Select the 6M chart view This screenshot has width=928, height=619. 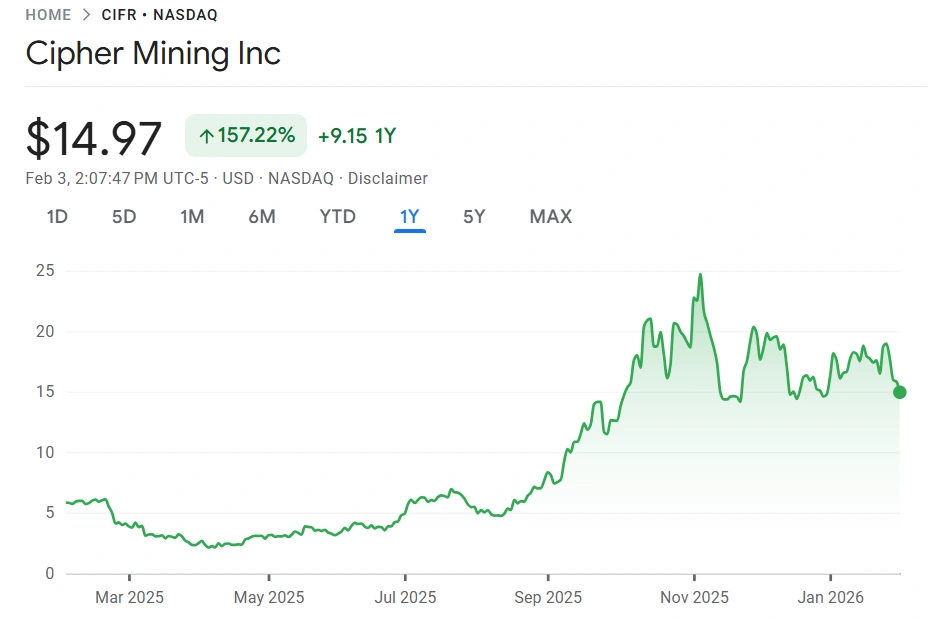(262, 216)
